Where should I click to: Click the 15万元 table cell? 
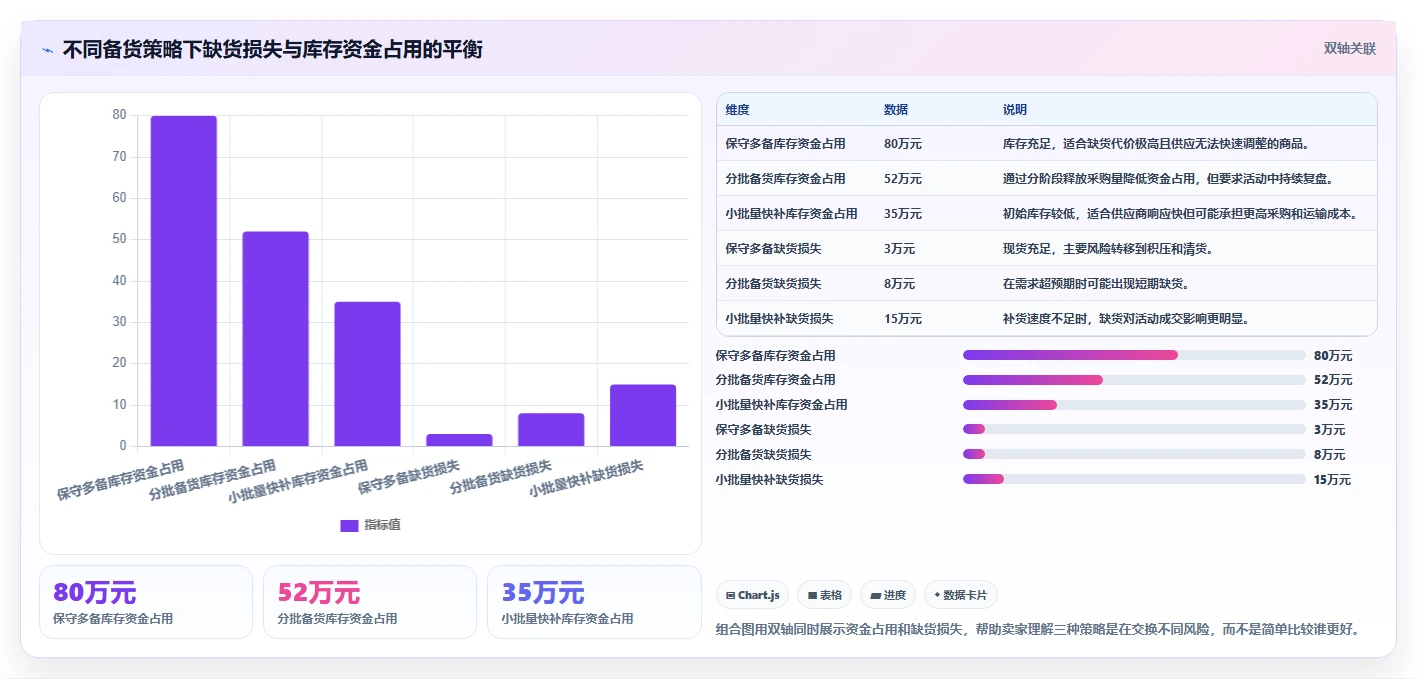point(903,319)
